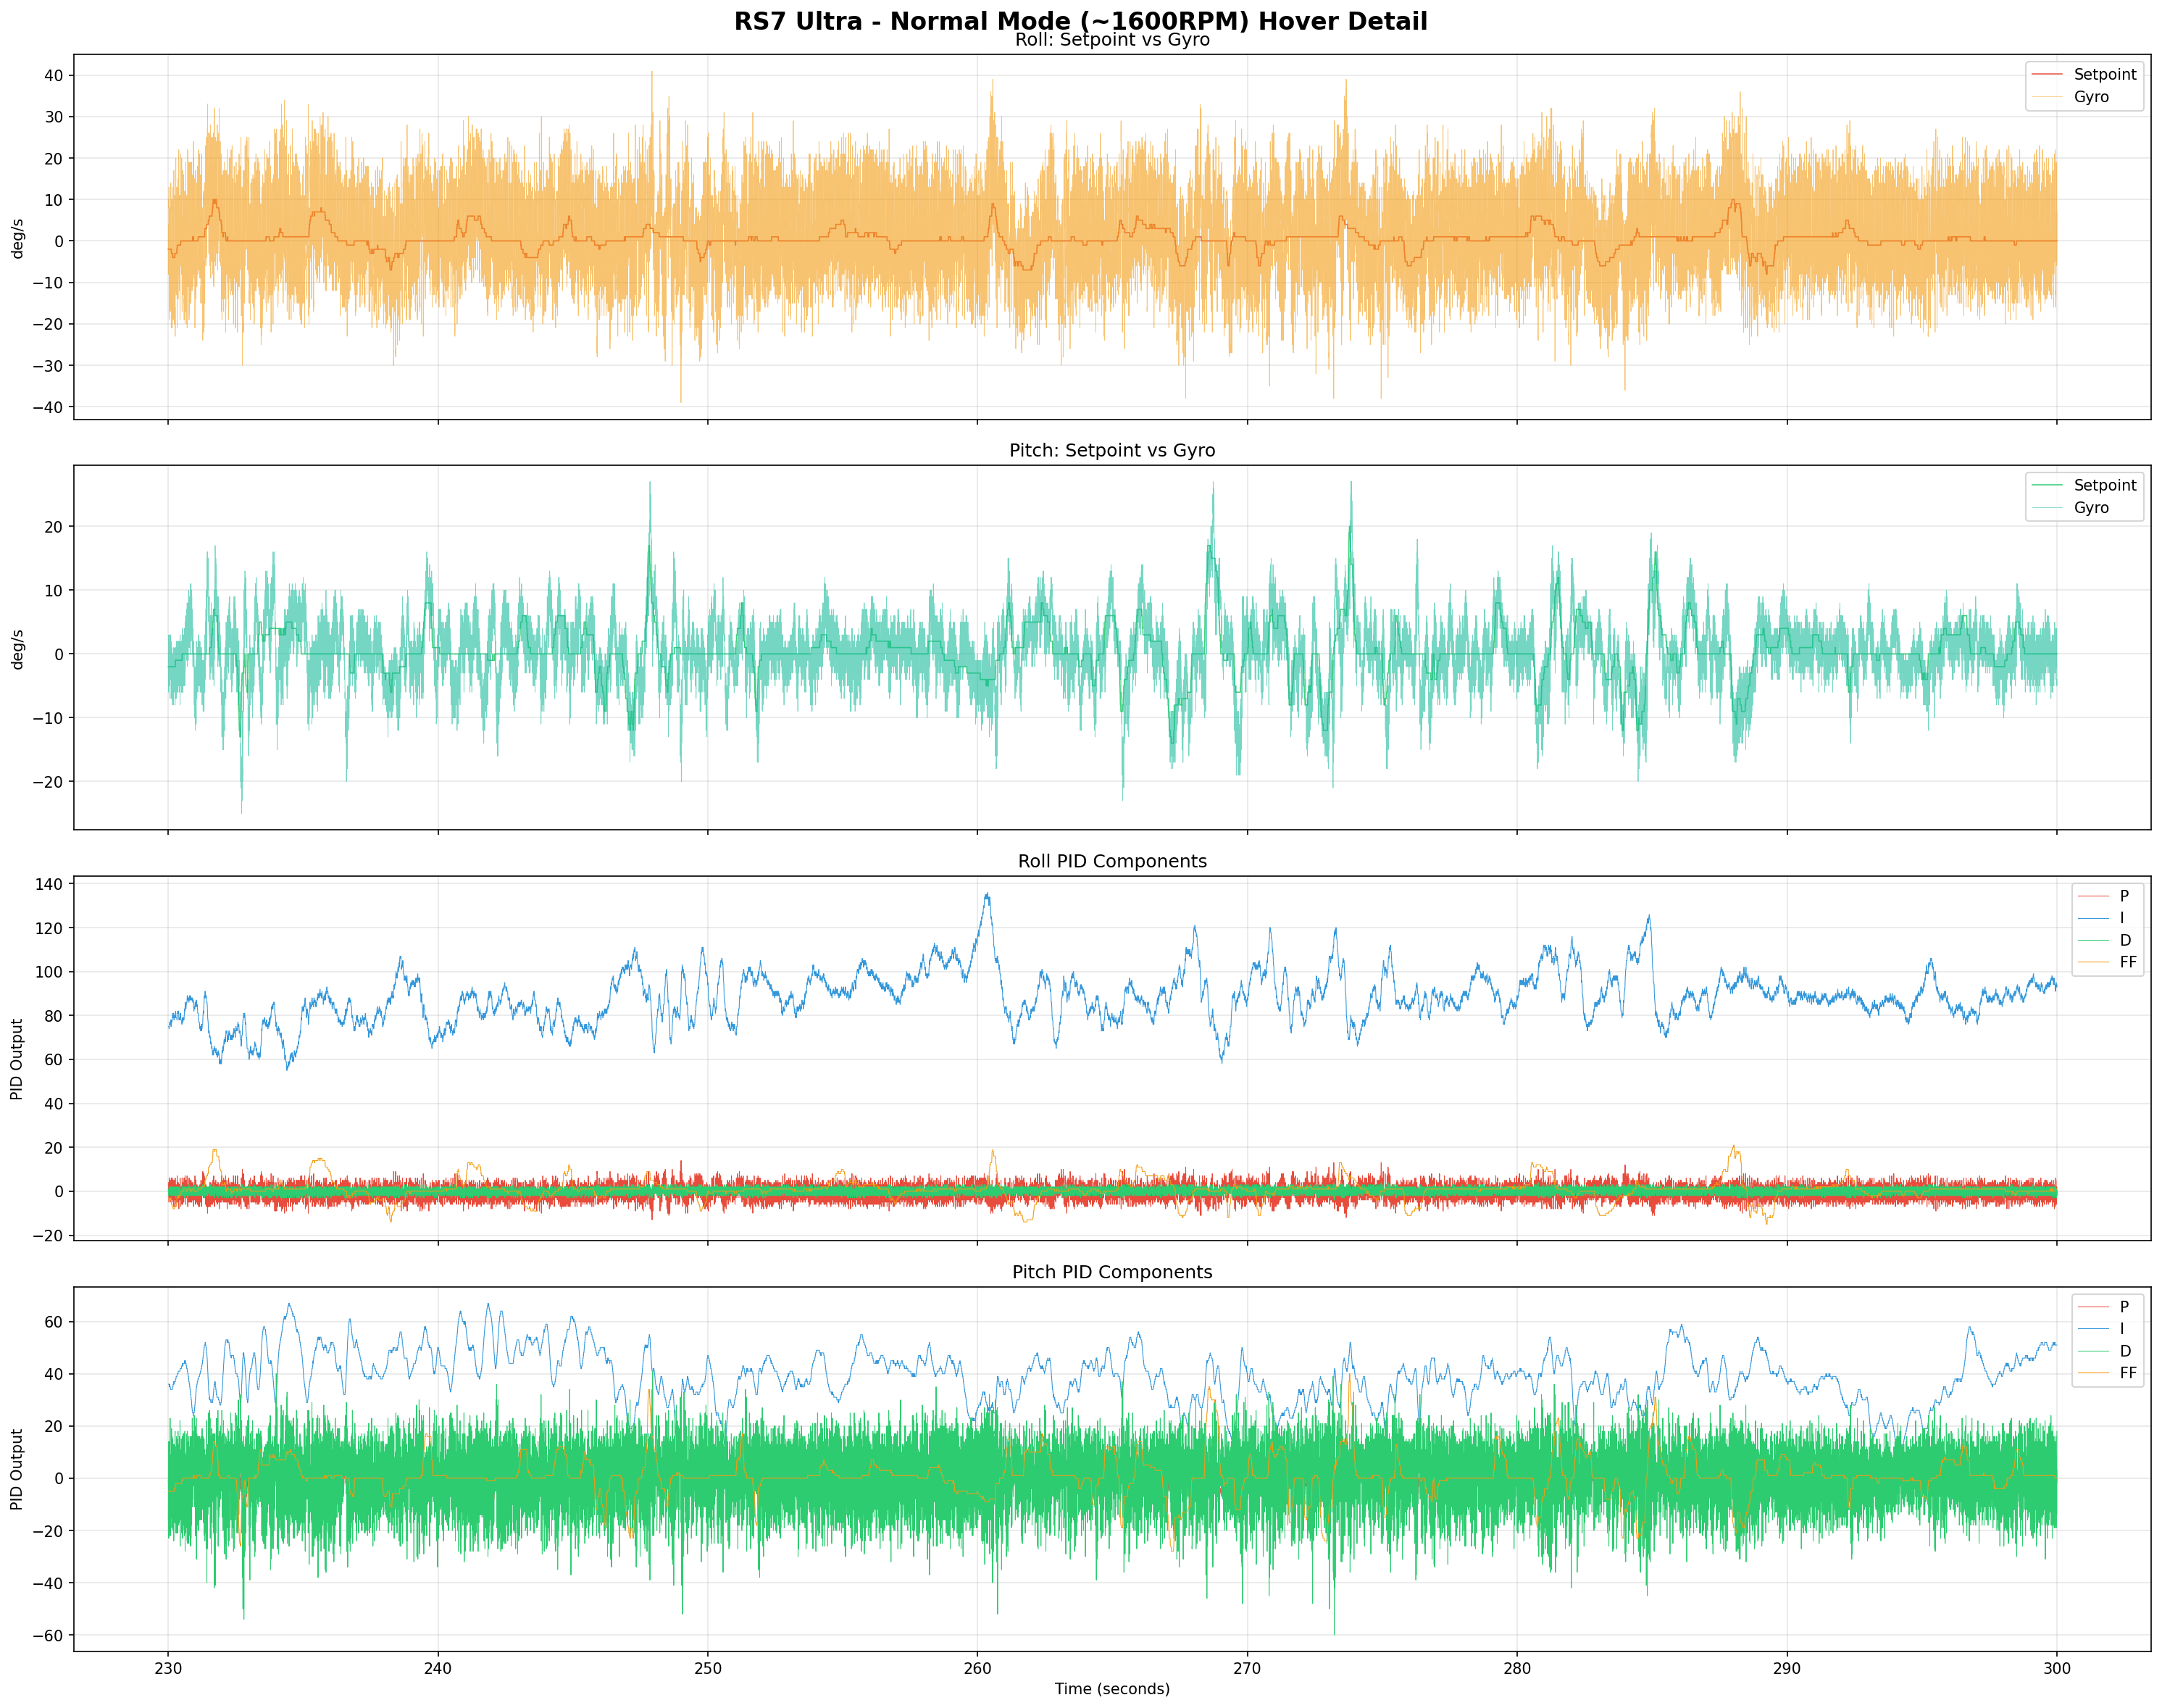Click the "80" y-tick of the Roll PID chart
The height and width of the screenshot is (1708, 2162).
[53, 1016]
